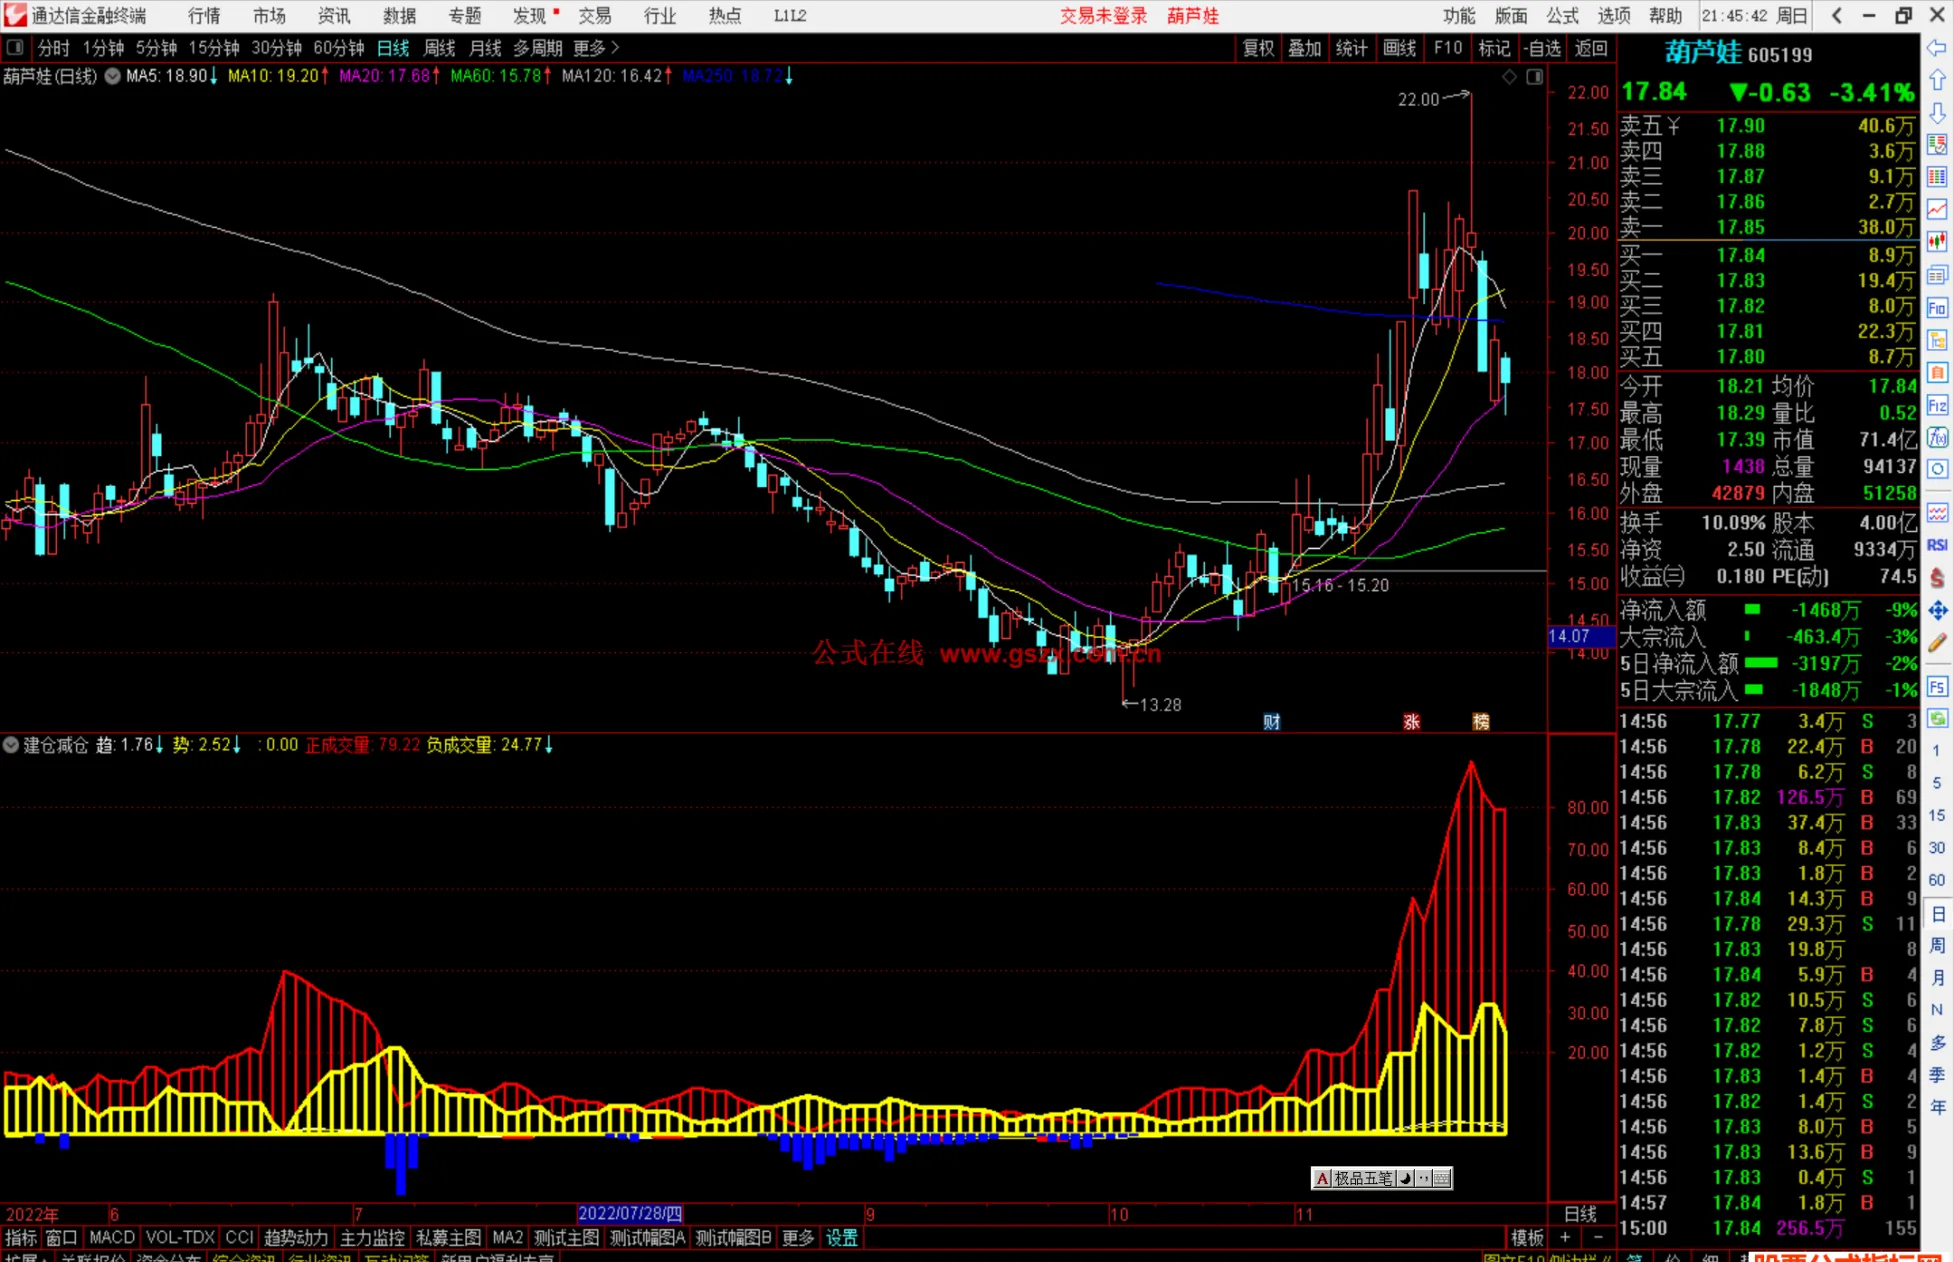The image size is (1954, 1262).
Task: Click the 叠加 overlay button
Action: (x=1304, y=48)
